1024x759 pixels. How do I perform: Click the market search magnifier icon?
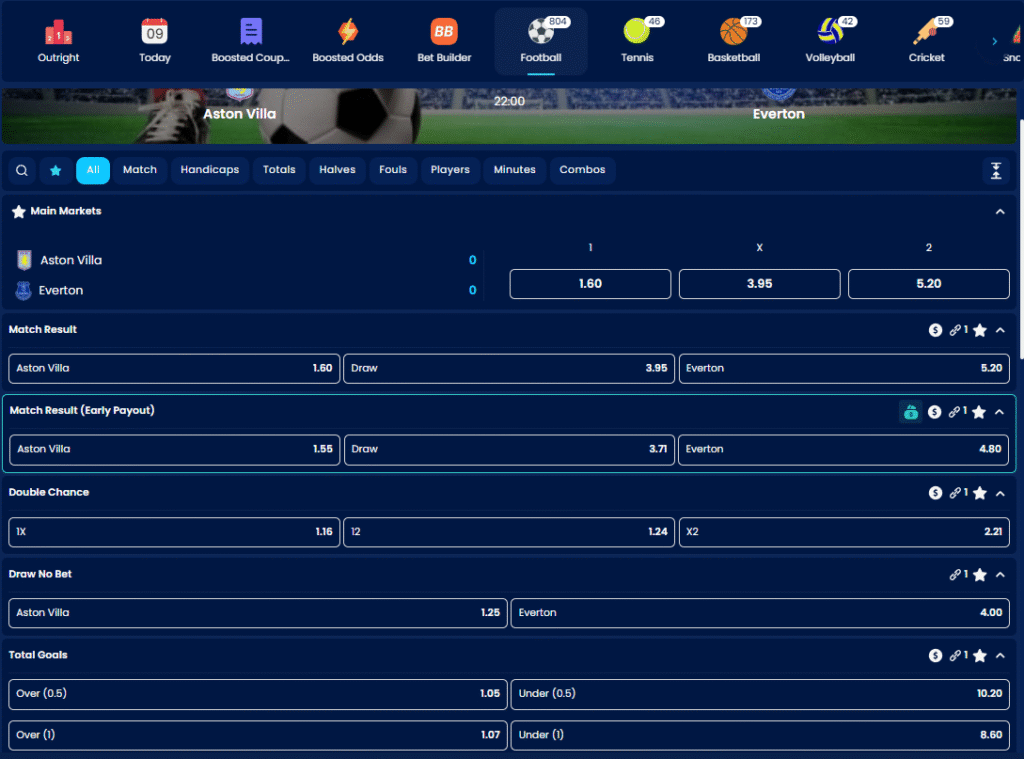(x=22, y=171)
